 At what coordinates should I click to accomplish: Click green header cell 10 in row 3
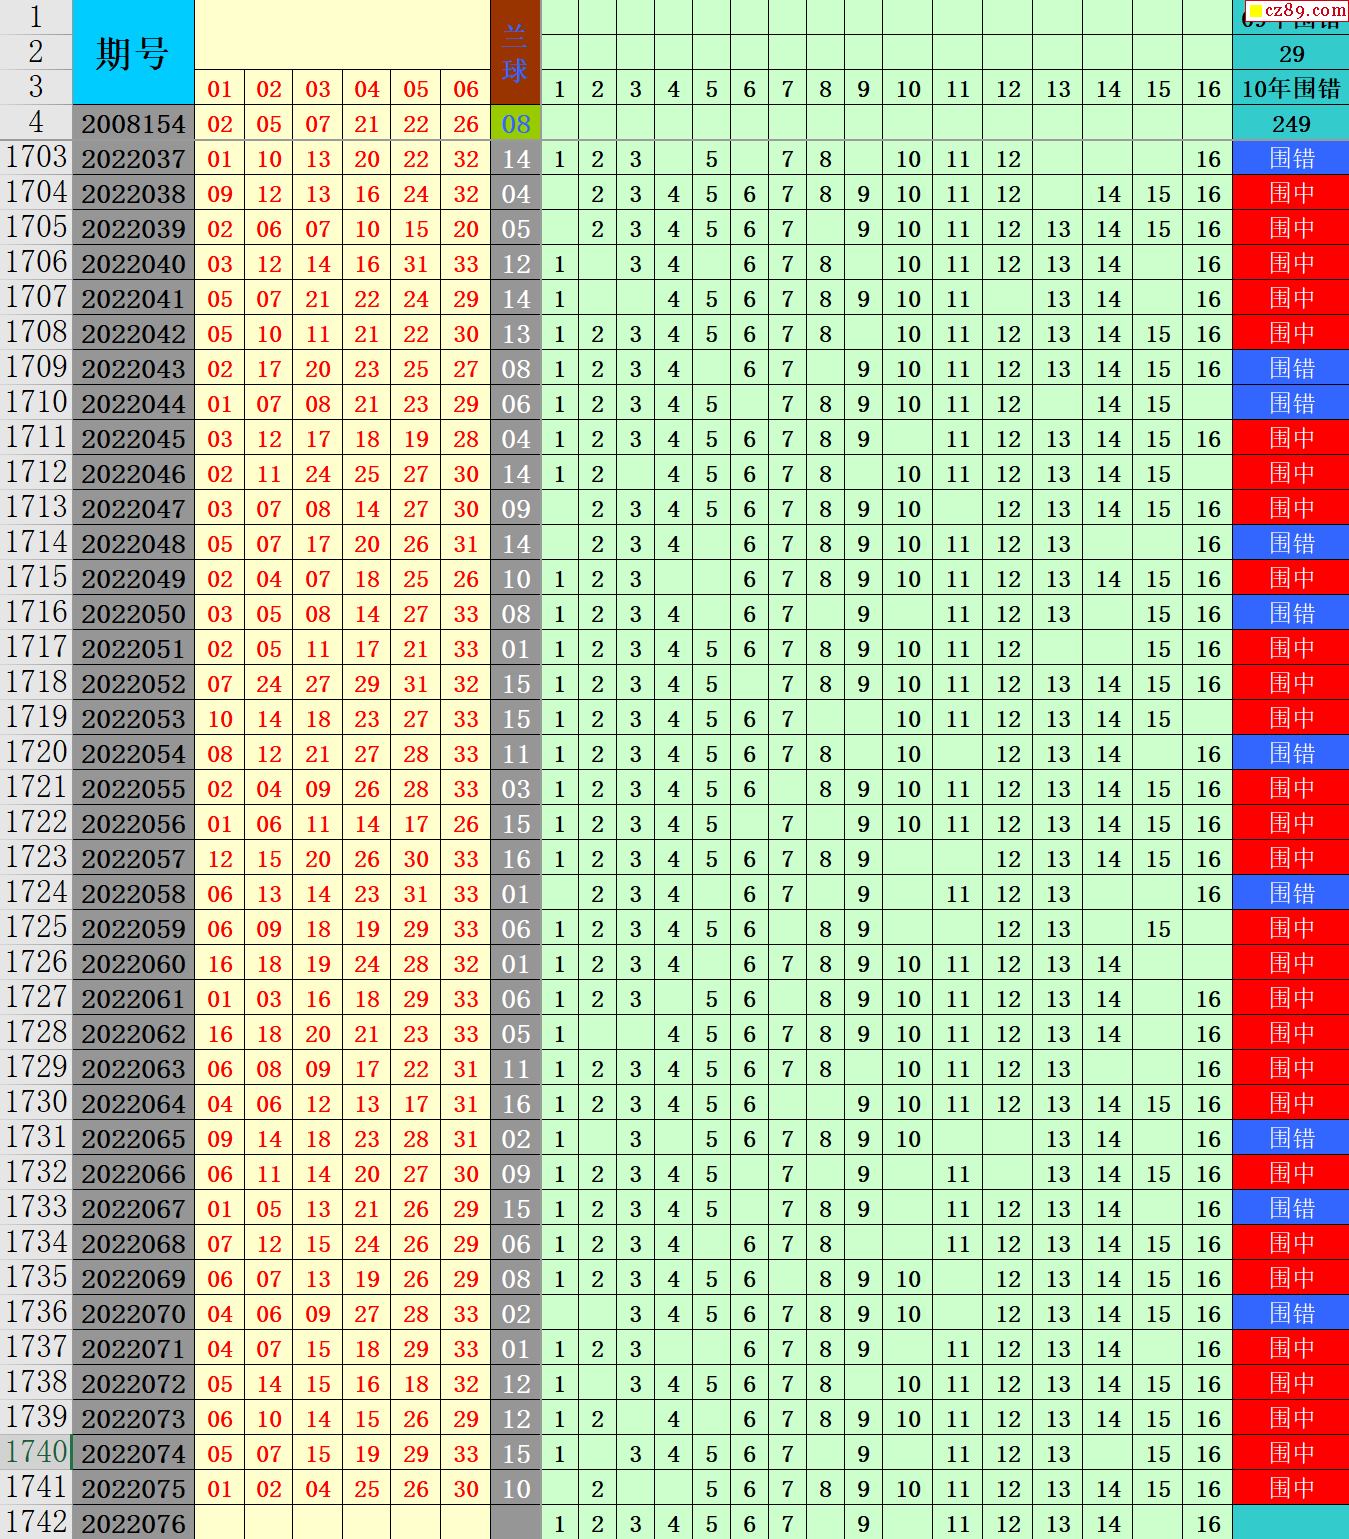[908, 89]
